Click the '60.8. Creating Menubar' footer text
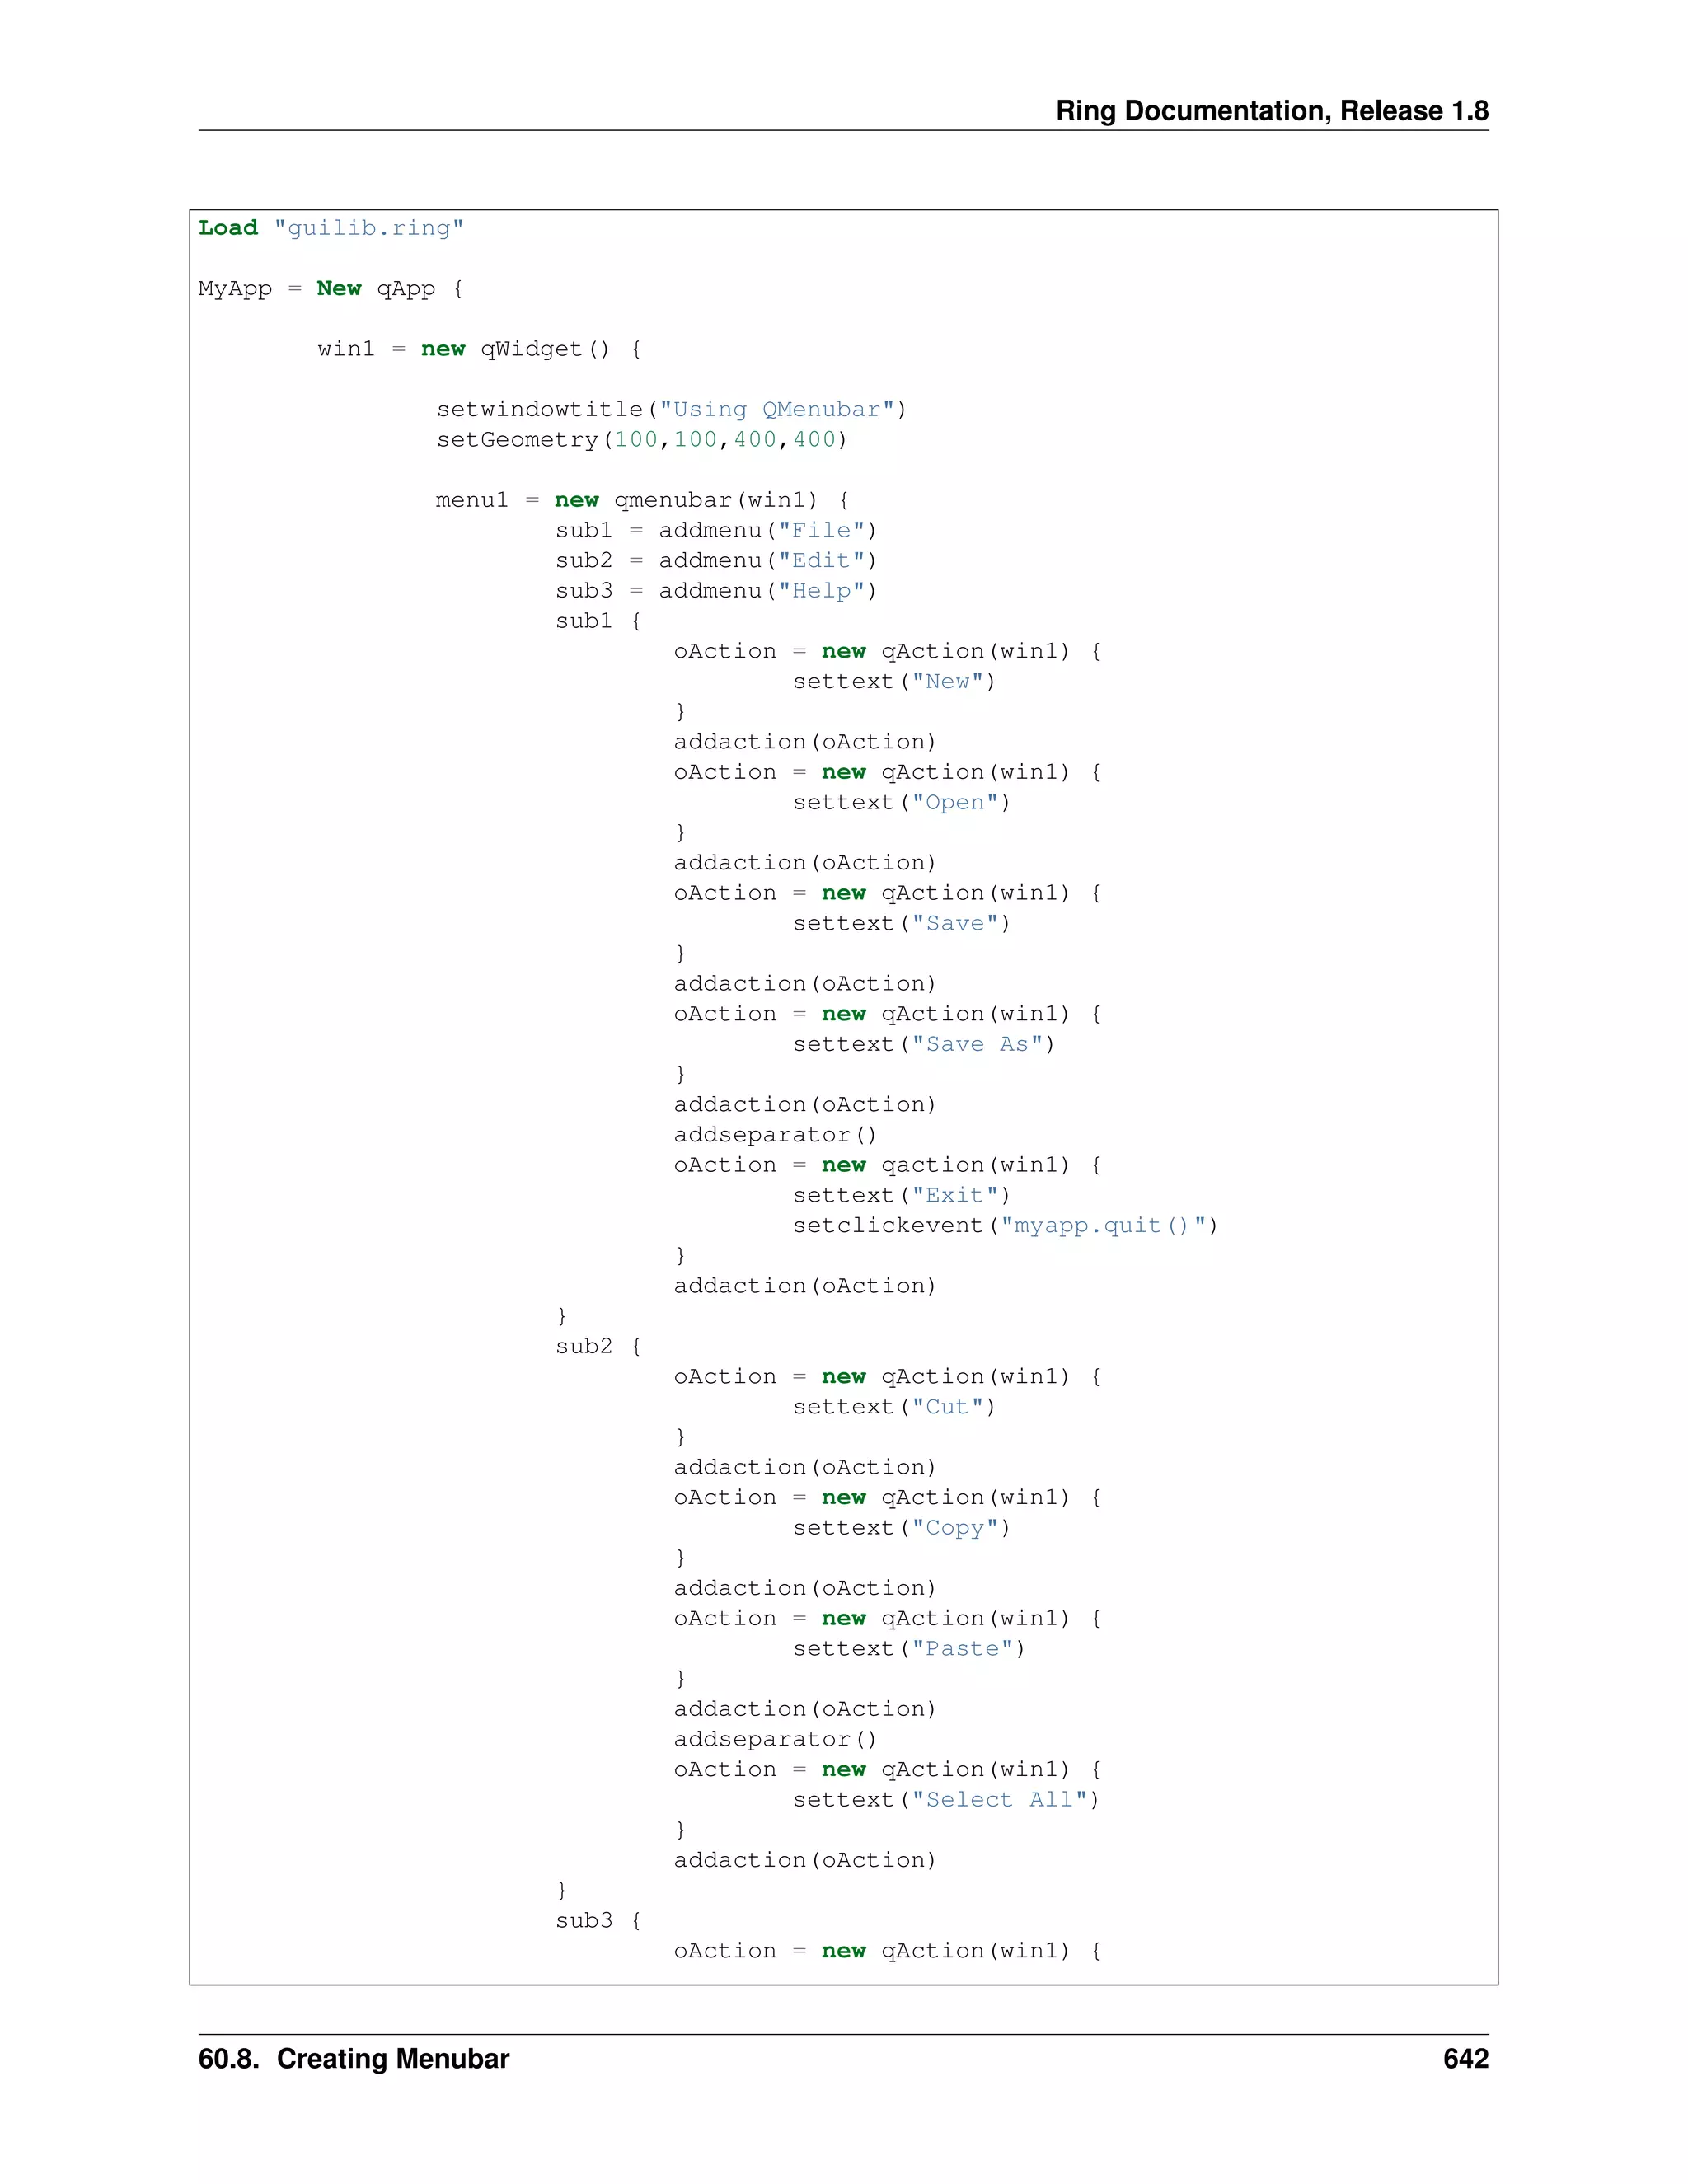 click(x=353, y=2059)
